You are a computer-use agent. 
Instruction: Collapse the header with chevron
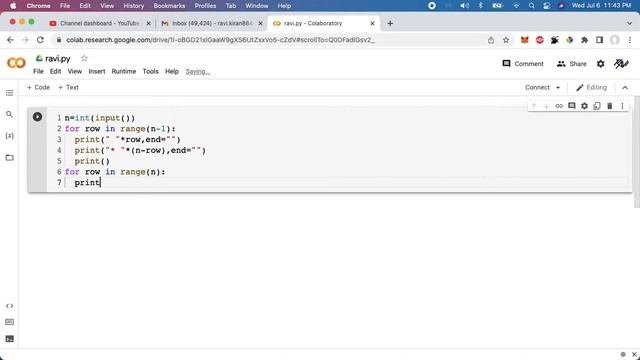pos(625,87)
